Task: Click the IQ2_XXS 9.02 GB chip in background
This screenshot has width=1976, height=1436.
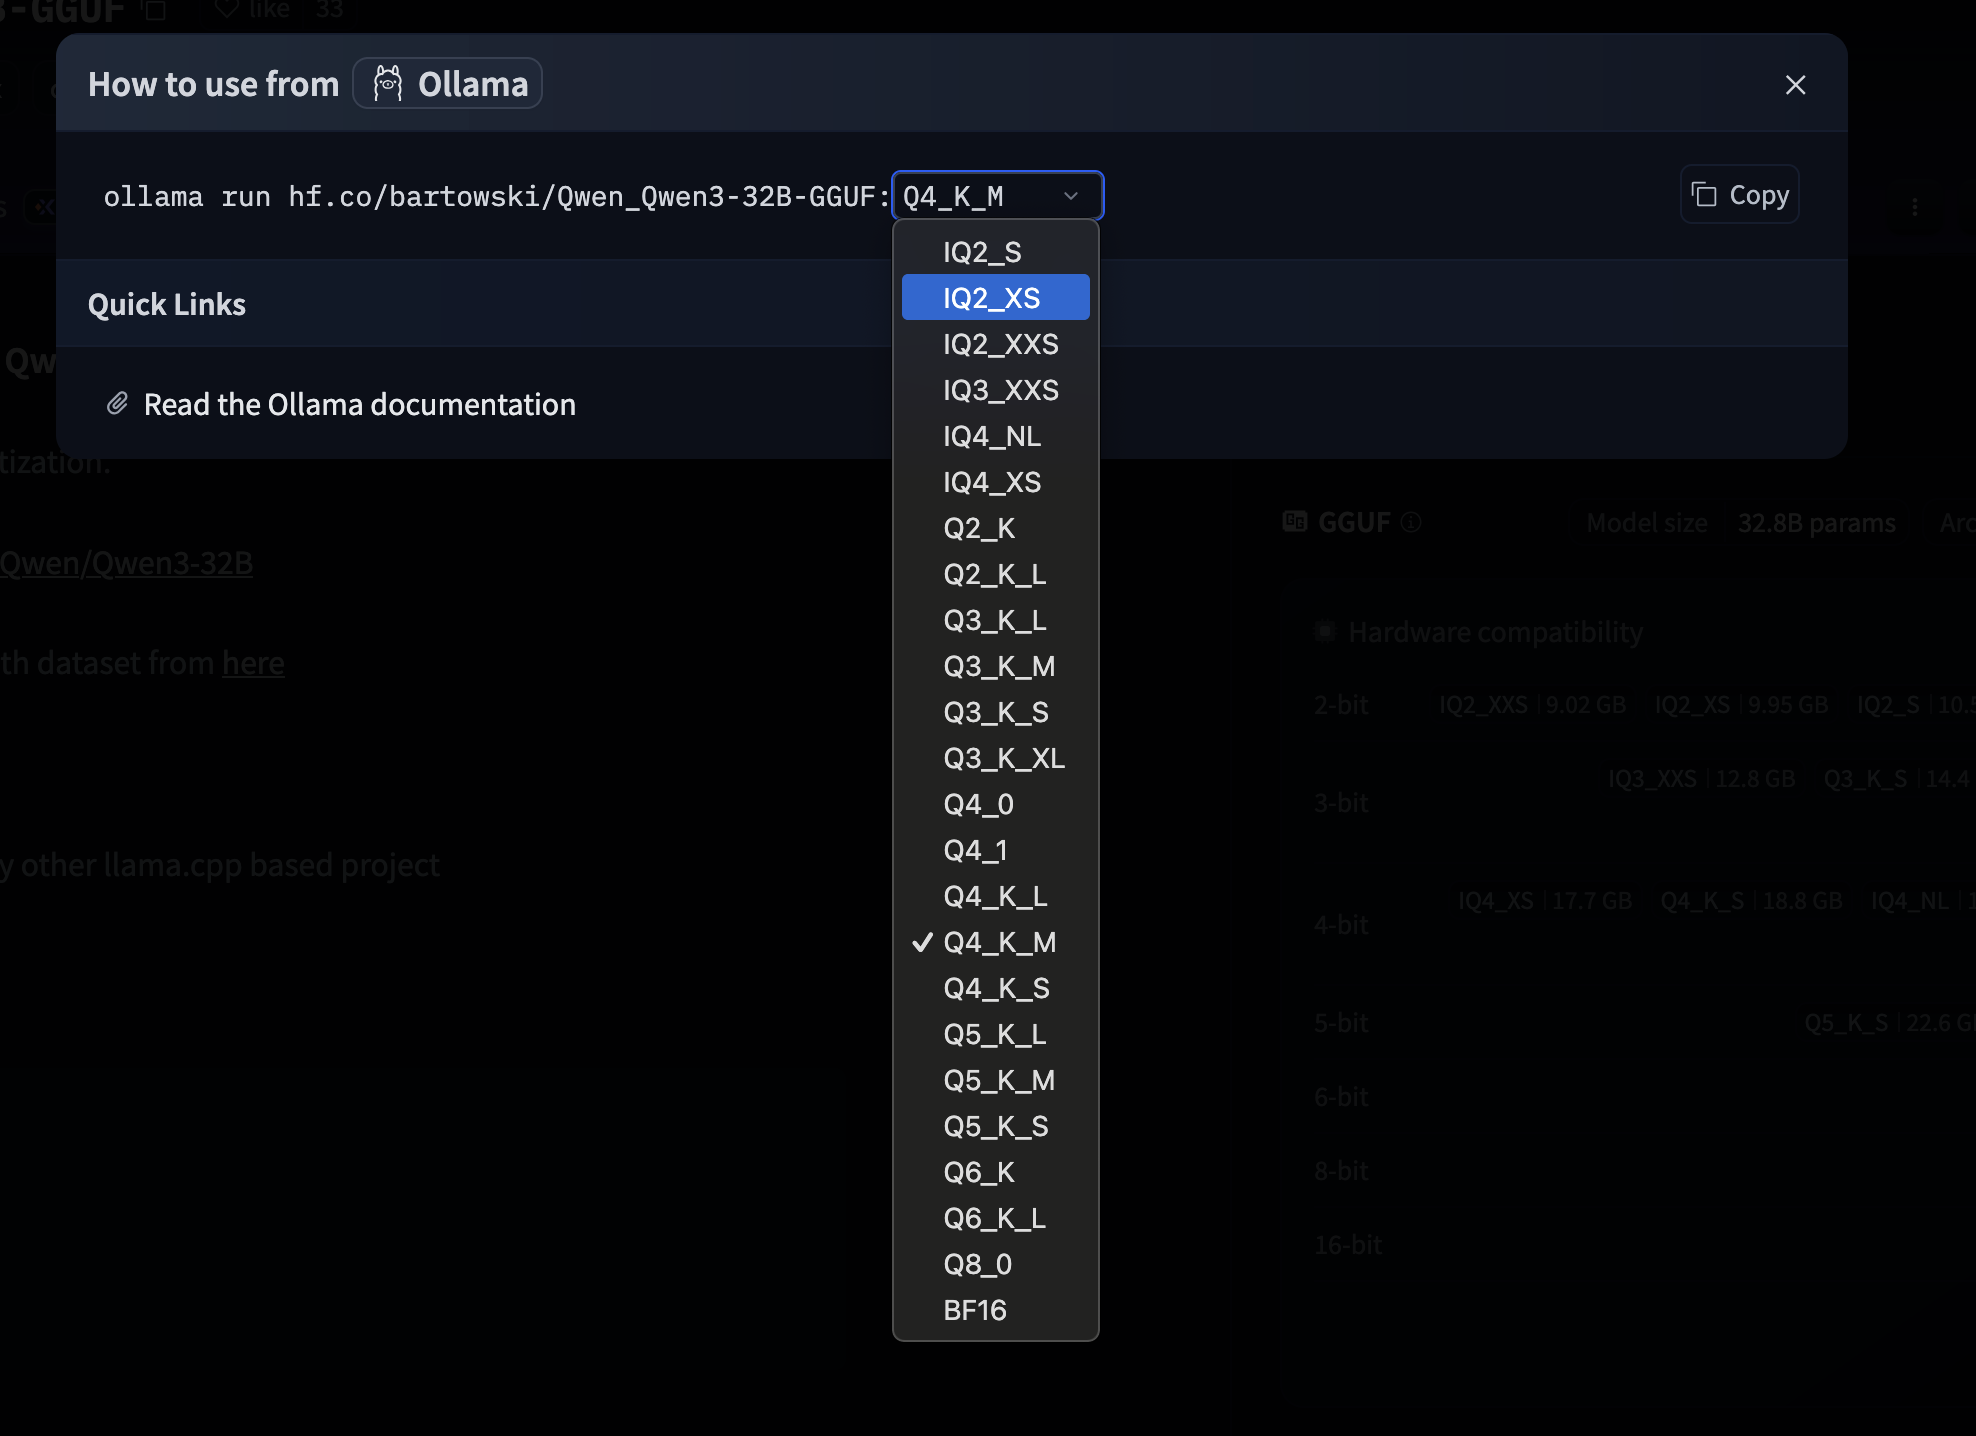Action: tap(1532, 705)
